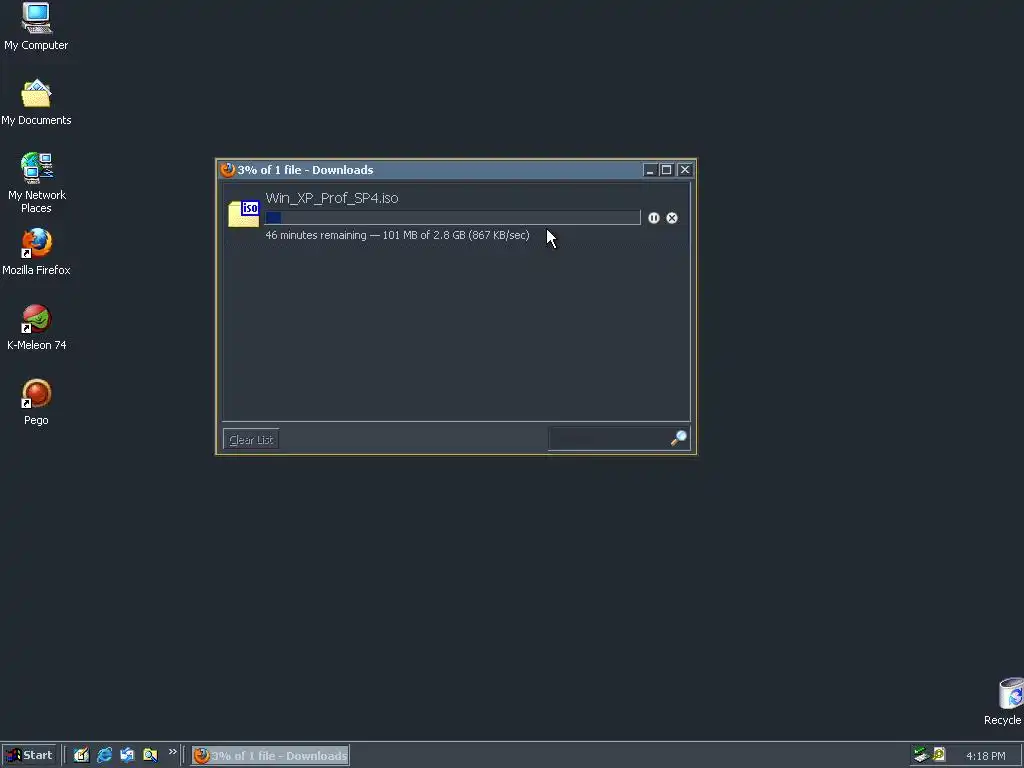Click the Clear List button
This screenshot has width=1024, height=768.
(x=251, y=440)
